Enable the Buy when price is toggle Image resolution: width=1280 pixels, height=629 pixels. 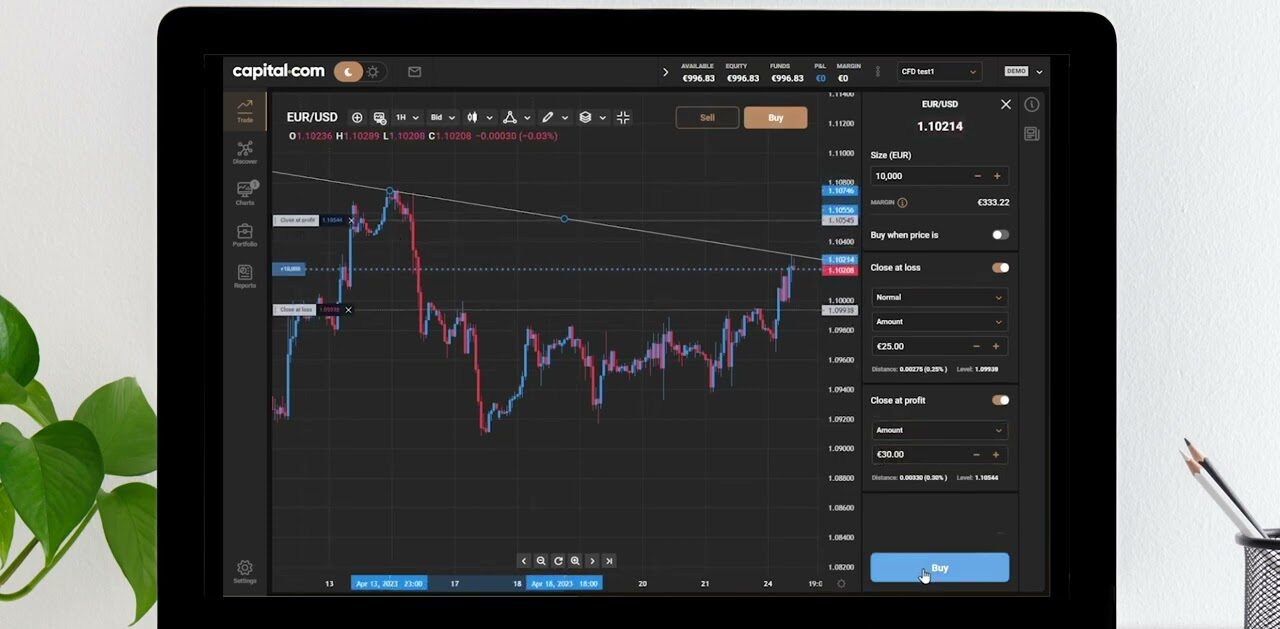(1000, 235)
